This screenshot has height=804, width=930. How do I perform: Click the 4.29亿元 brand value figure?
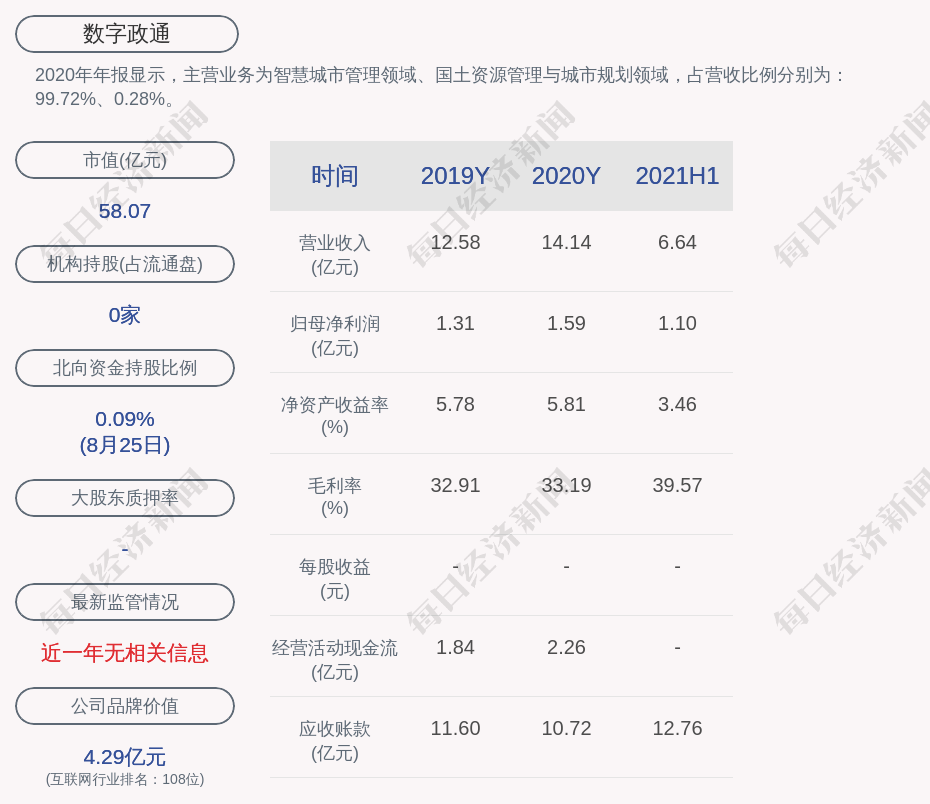pyautogui.click(x=125, y=757)
